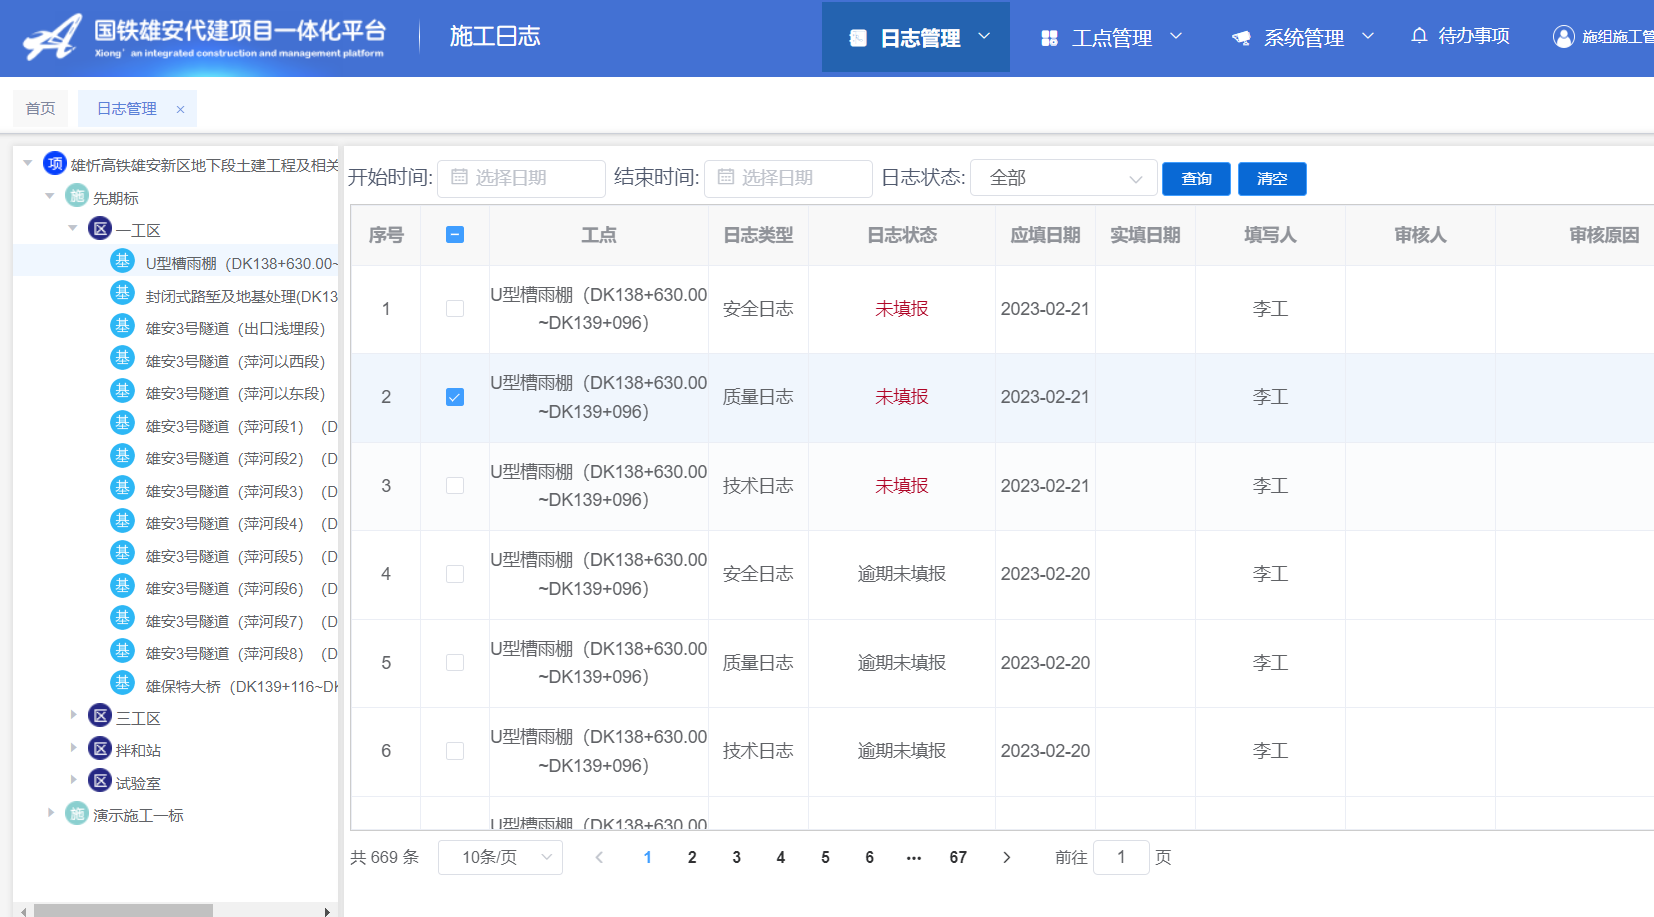Check the checkbox for row 3 技术日志
The image size is (1654, 917).
pyautogui.click(x=455, y=486)
